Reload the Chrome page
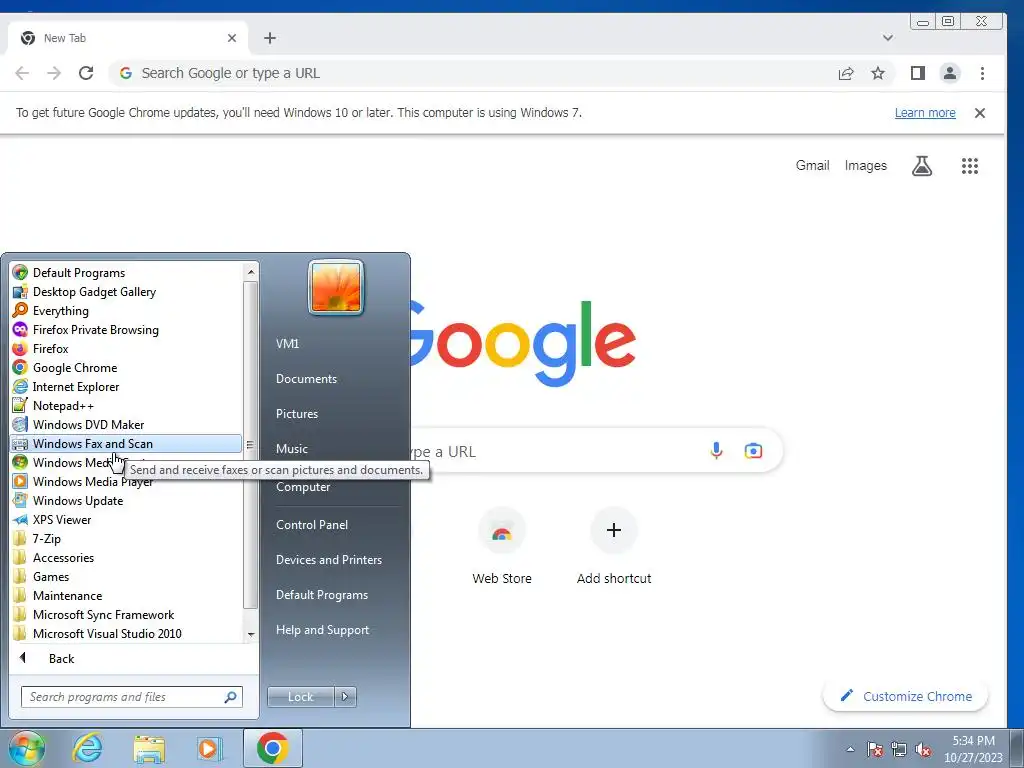The image size is (1024, 768). [x=86, y=73]
